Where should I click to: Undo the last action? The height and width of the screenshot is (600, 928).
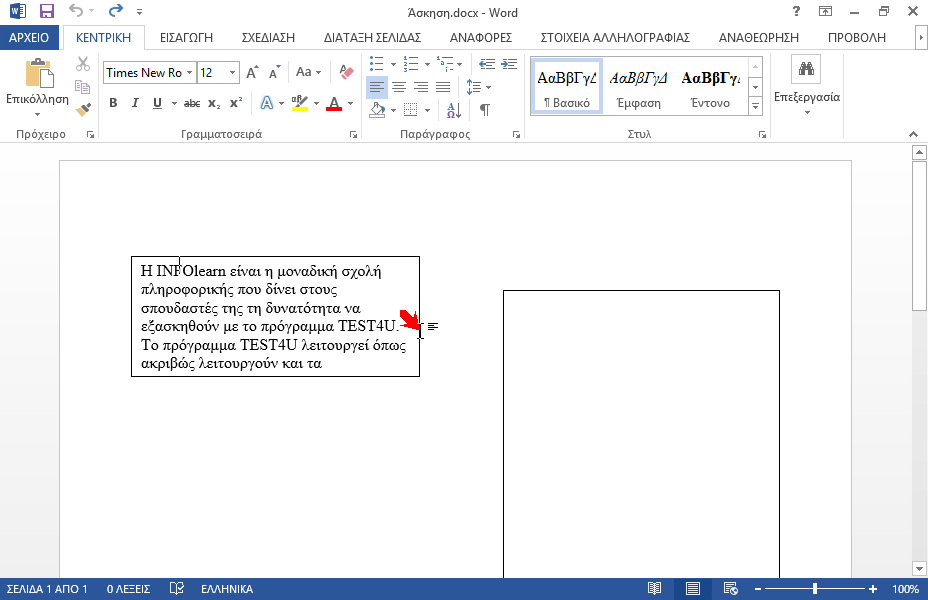coord(76,11)
